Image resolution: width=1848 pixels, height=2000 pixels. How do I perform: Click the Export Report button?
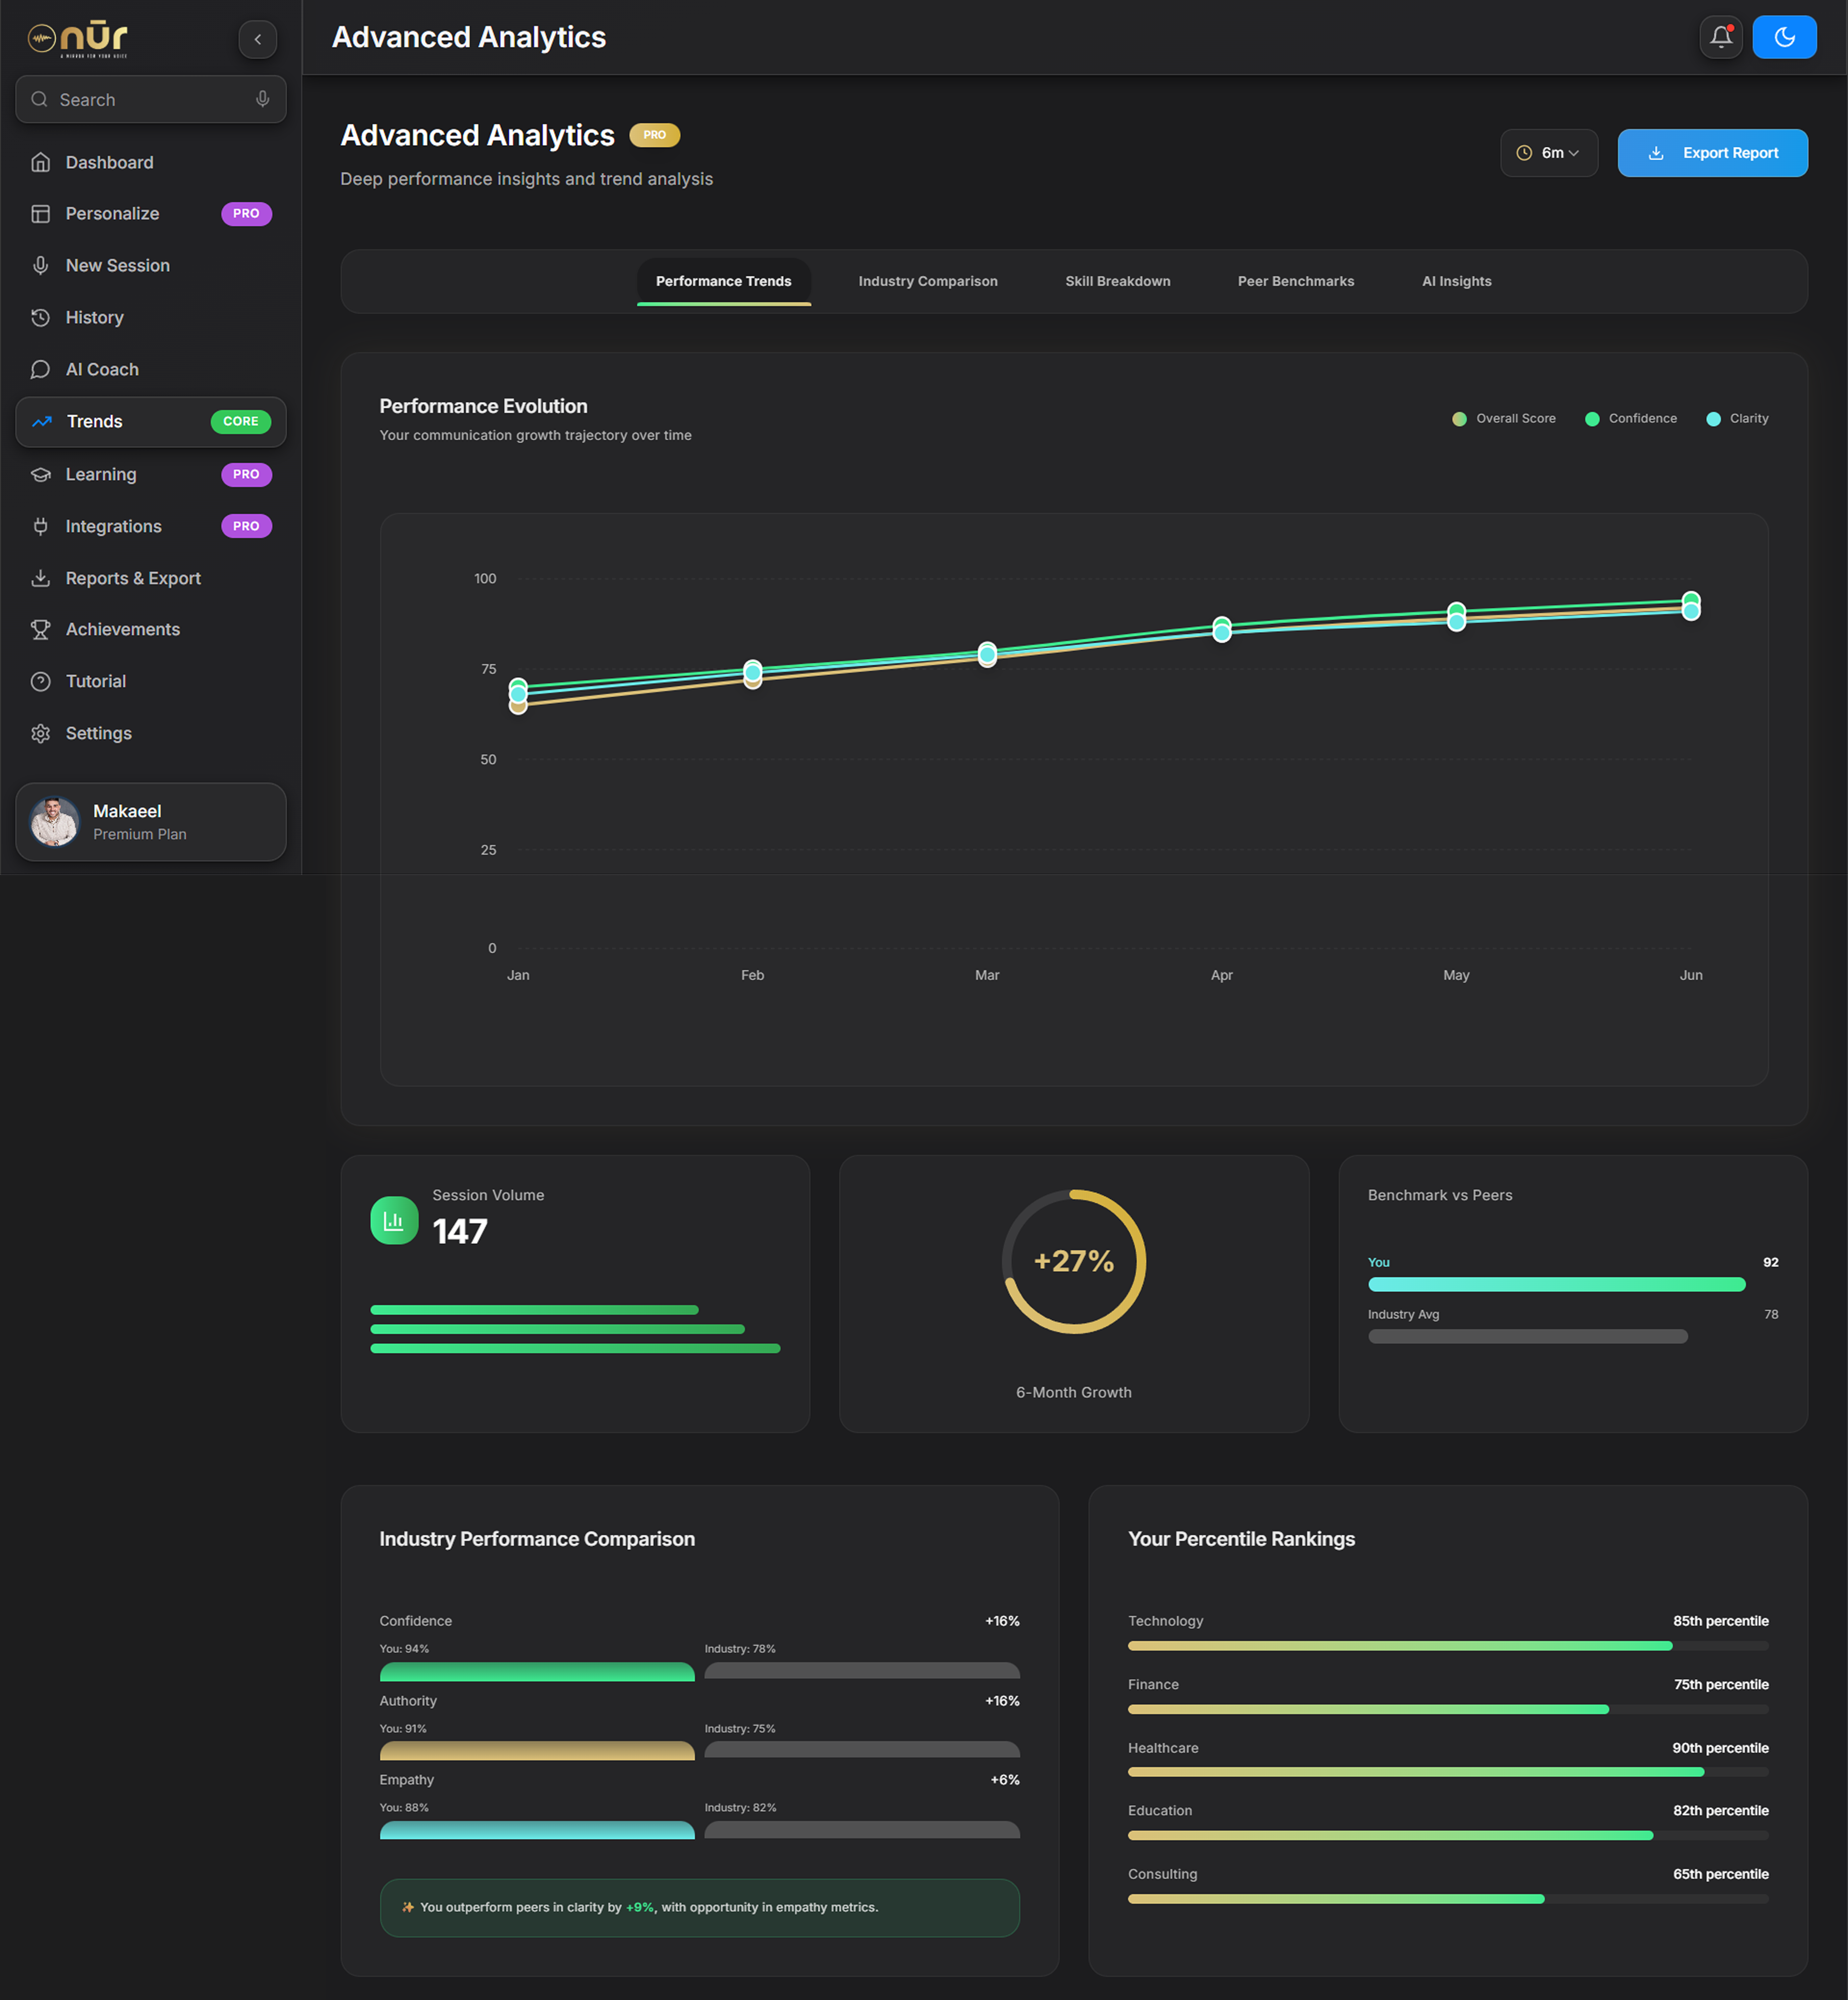[x=1712, y=153]
